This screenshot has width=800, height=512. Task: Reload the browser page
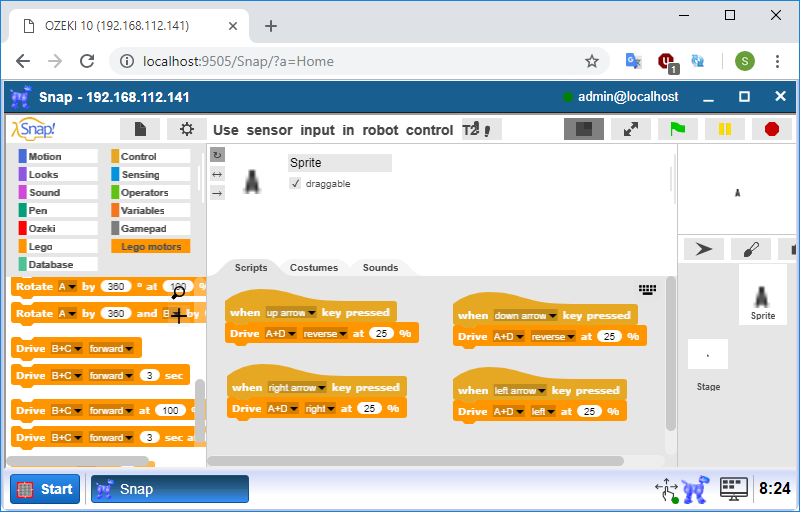coord(87,61)
